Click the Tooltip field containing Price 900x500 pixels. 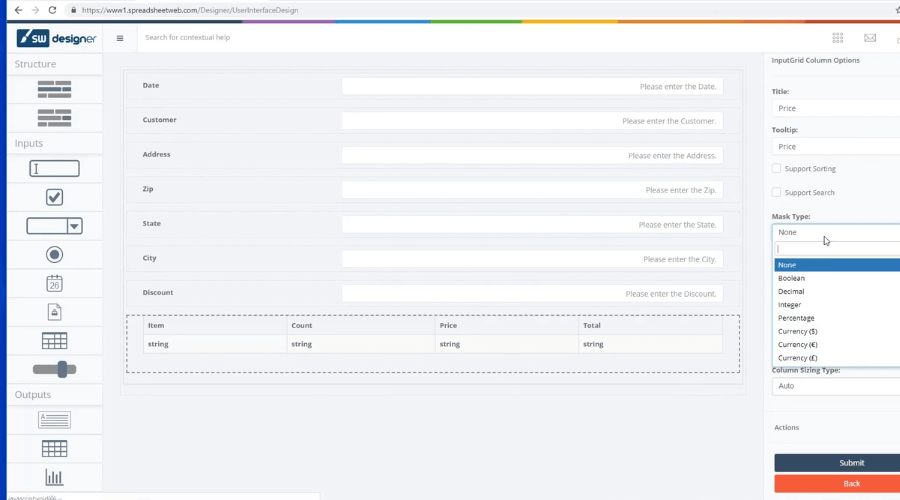tap(836, 146)
